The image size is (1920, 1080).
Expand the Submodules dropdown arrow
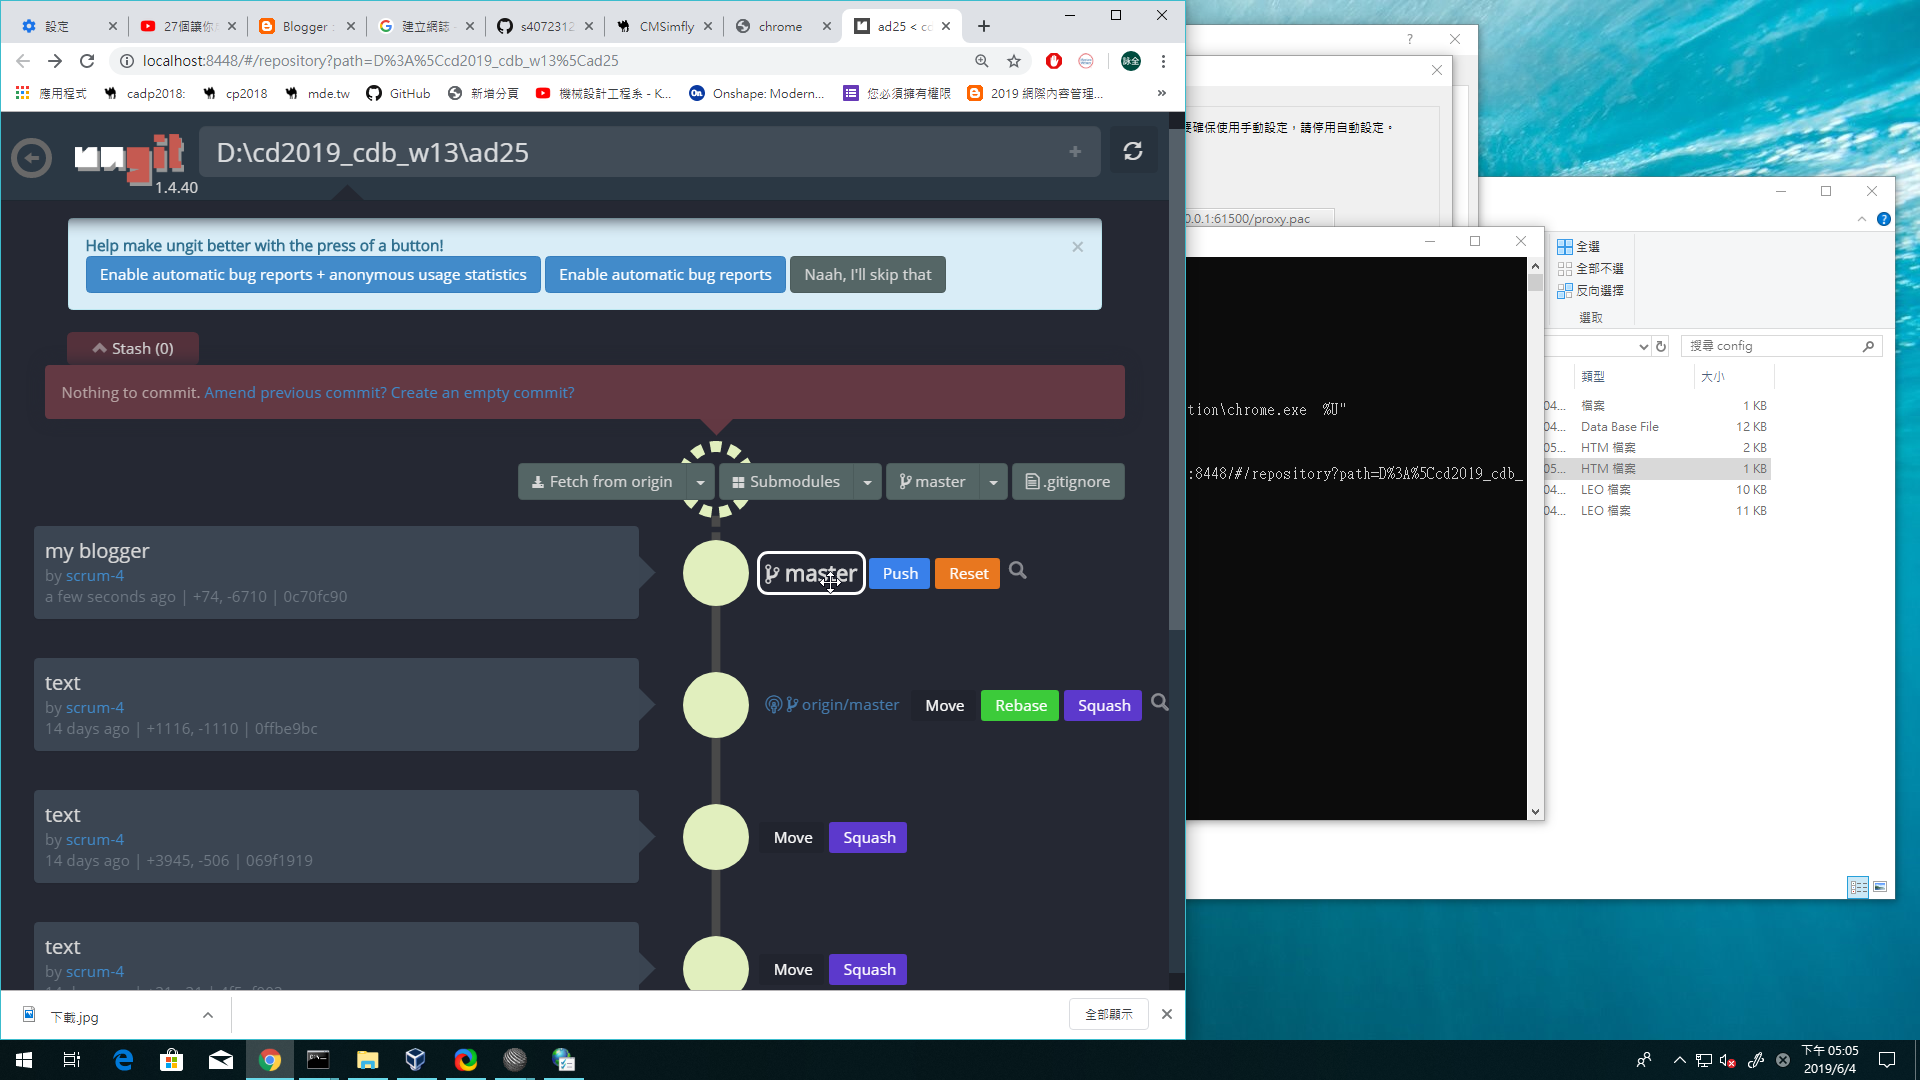tap(867, 482)
